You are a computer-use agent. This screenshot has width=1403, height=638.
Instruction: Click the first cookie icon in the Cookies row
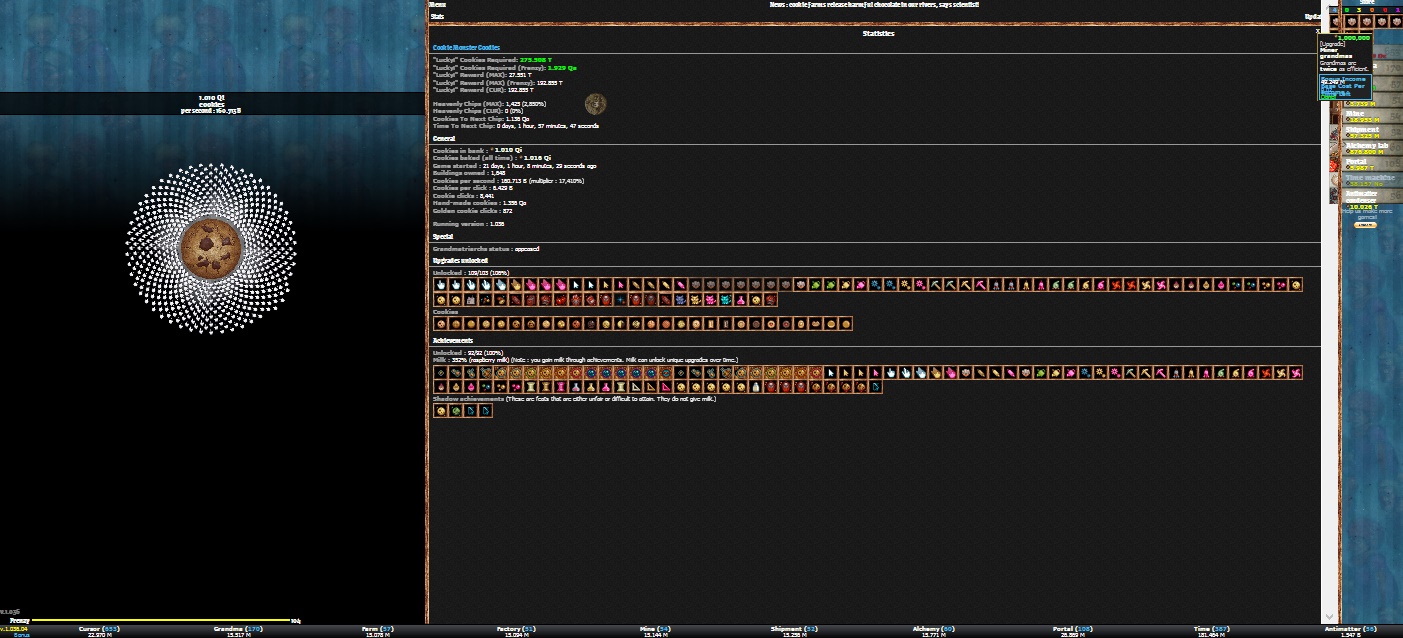coord(440,324)
